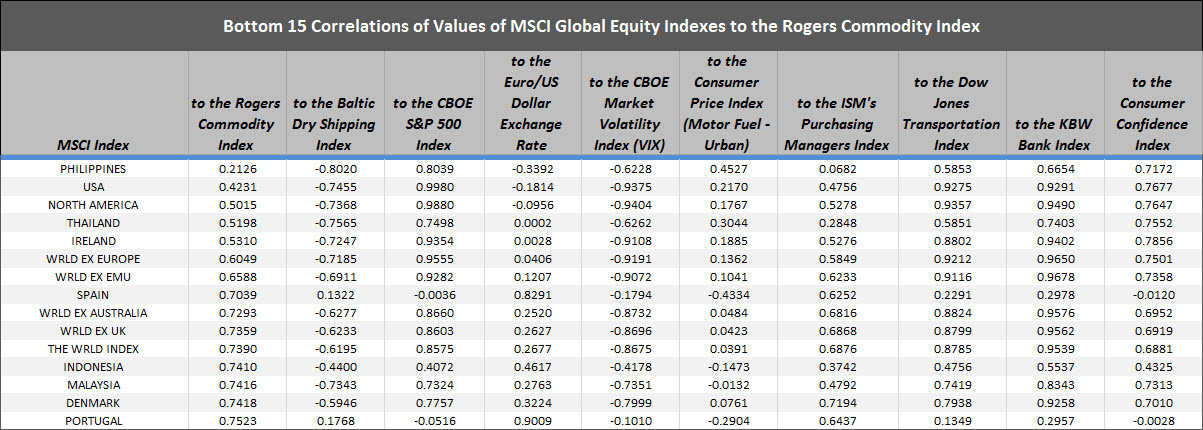Click Spain Consumer Confidence value -0.0120
The width and height of the screenshot is (1203, 430).
[1152, 295]
